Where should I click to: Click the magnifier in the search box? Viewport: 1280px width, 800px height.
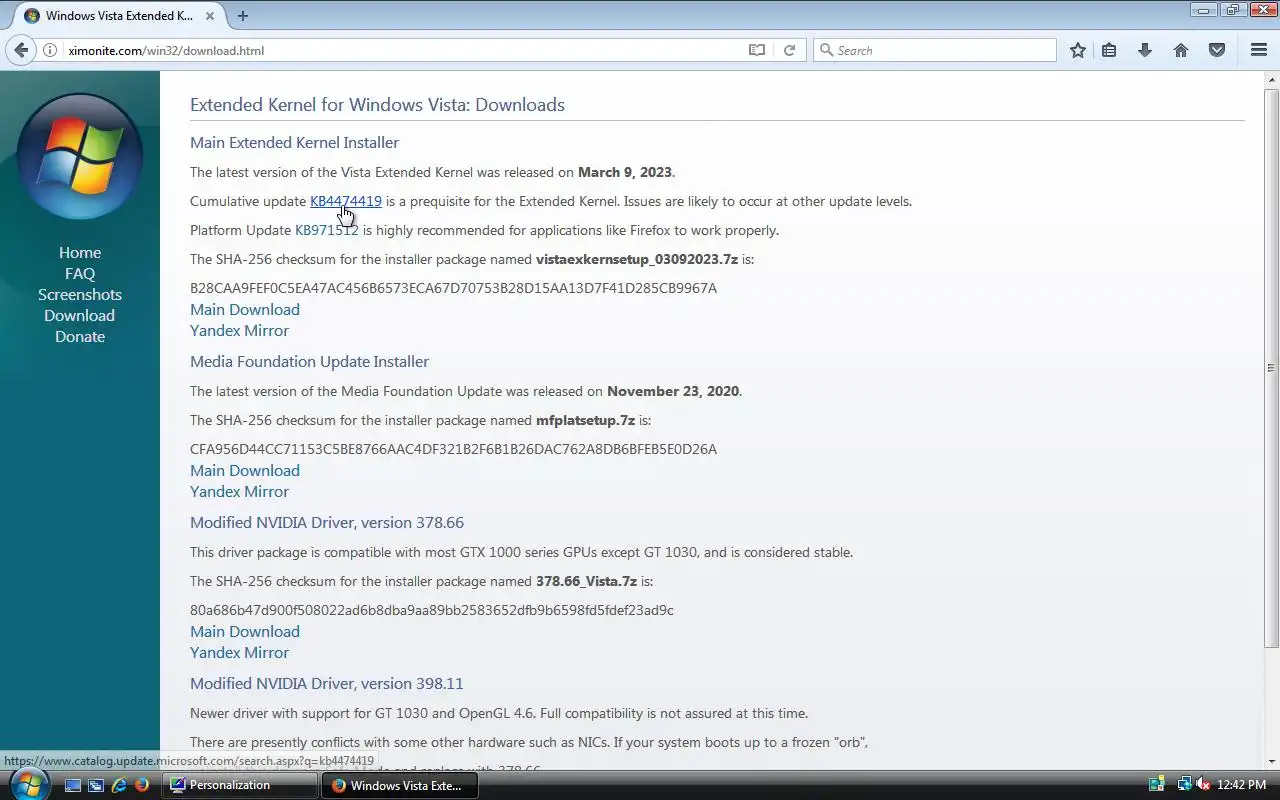point(826,50)
